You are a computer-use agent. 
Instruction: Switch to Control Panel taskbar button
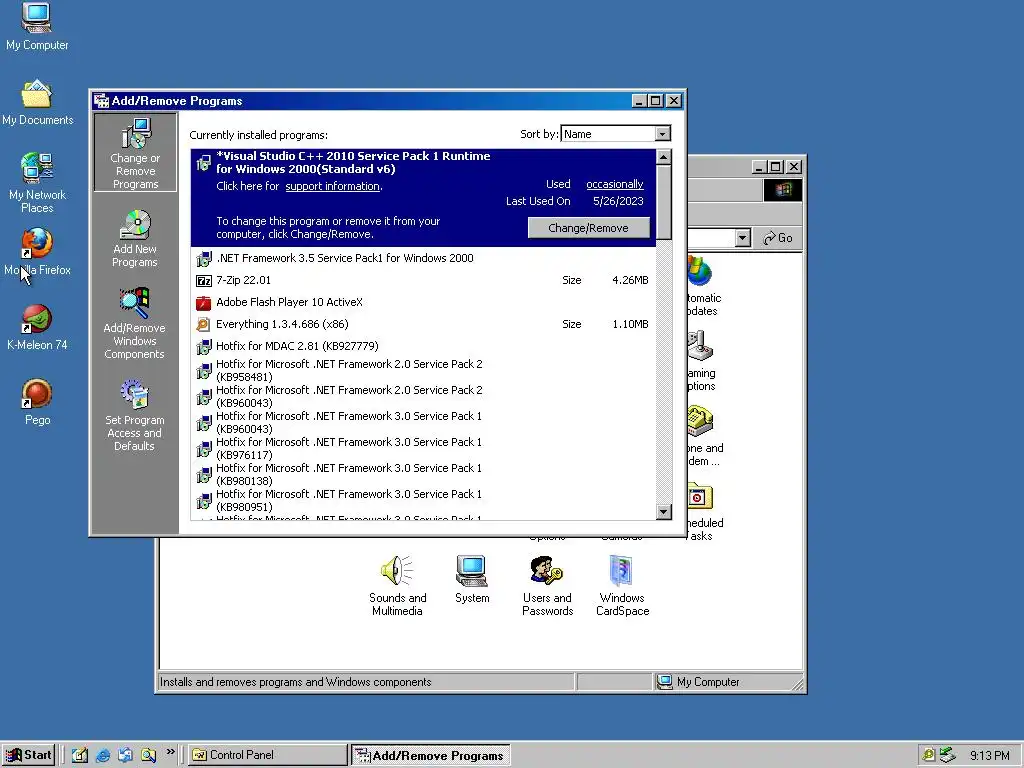268,755
